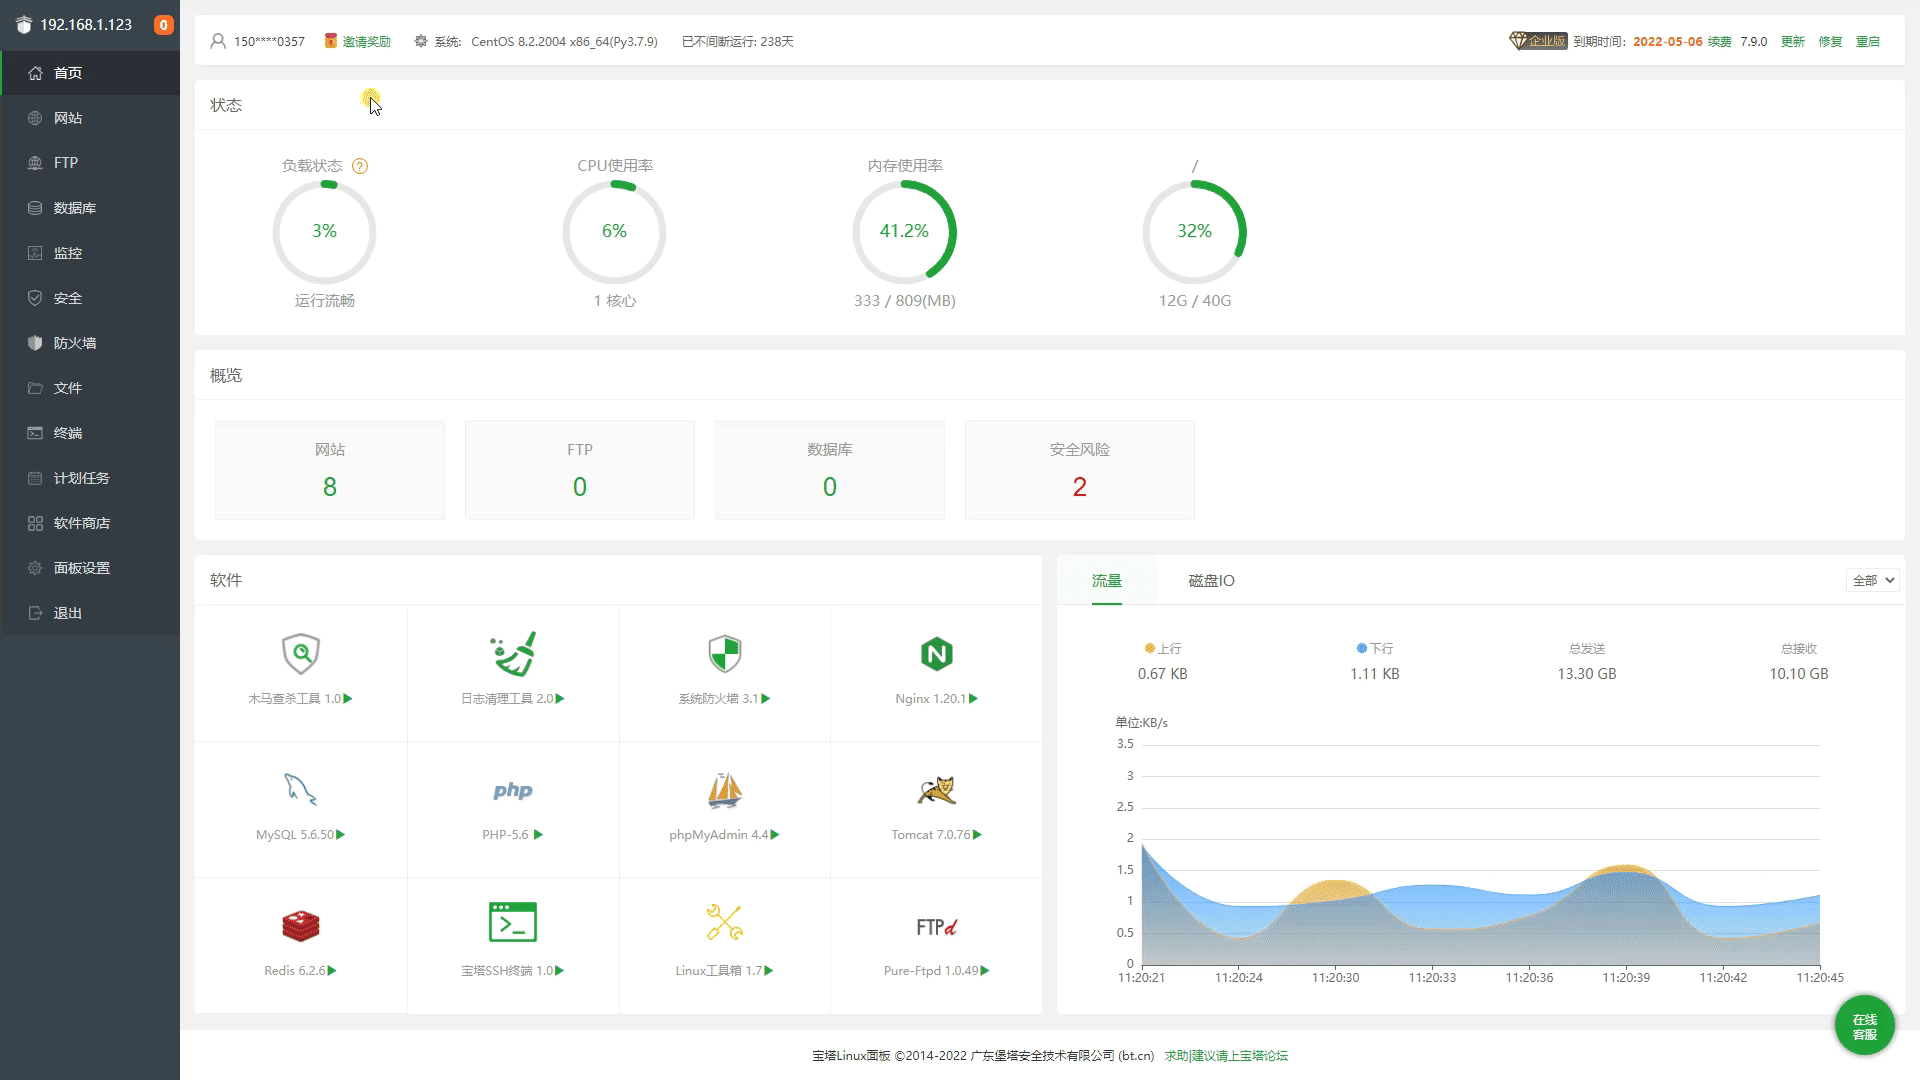Switch to the 磁盘IO tab
Image resolution: width=1920 pixels, height=1080 pixels.
[x=1211, y=581]
